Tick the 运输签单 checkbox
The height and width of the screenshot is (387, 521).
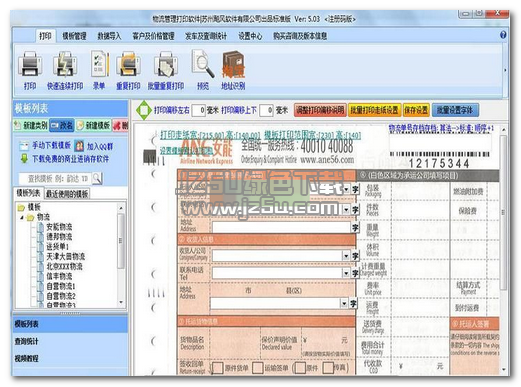[x=258, y=368]
